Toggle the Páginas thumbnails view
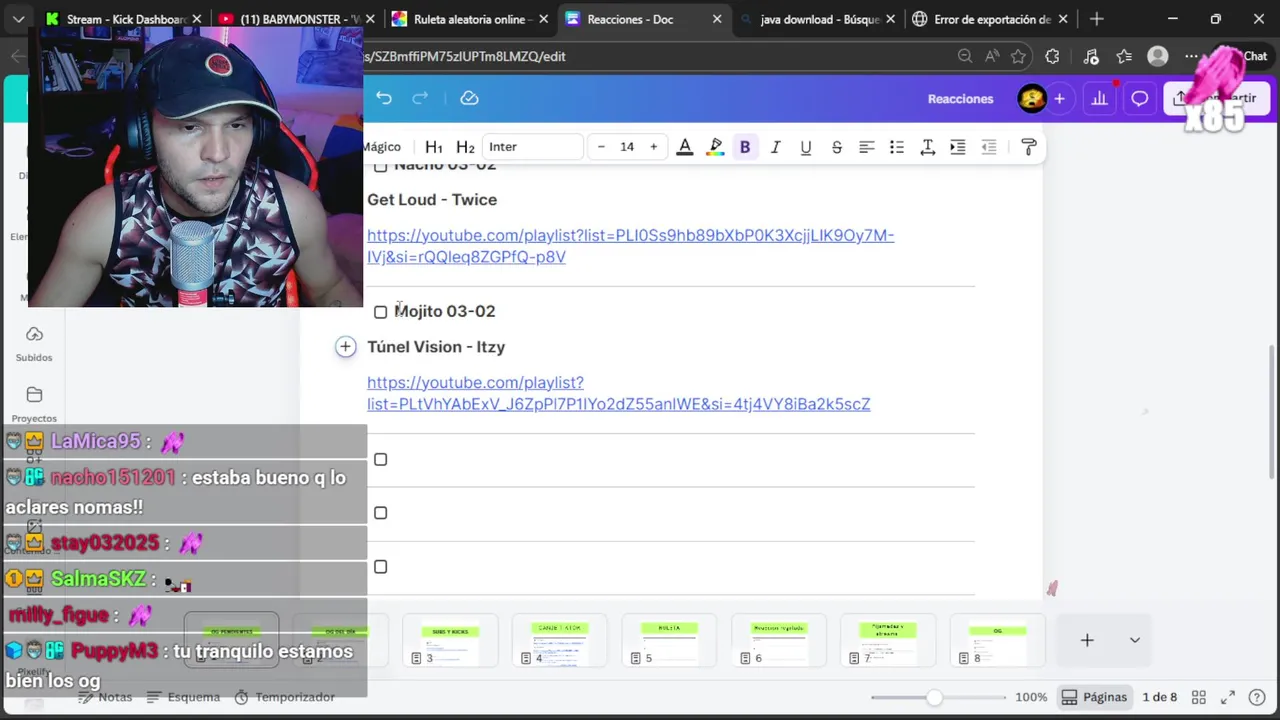The height and width of the screenshot is (720, 1280). pyautogui.click(x=1094, y=697)
